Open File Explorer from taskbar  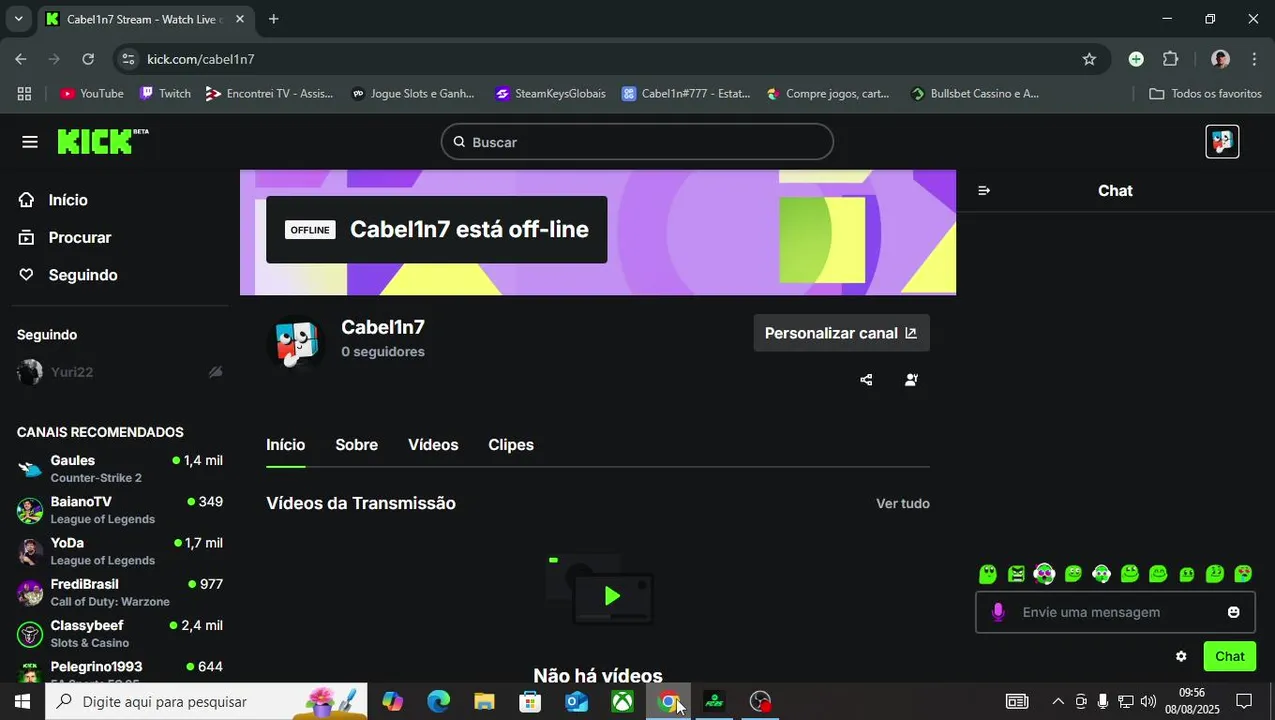[484, 702]
